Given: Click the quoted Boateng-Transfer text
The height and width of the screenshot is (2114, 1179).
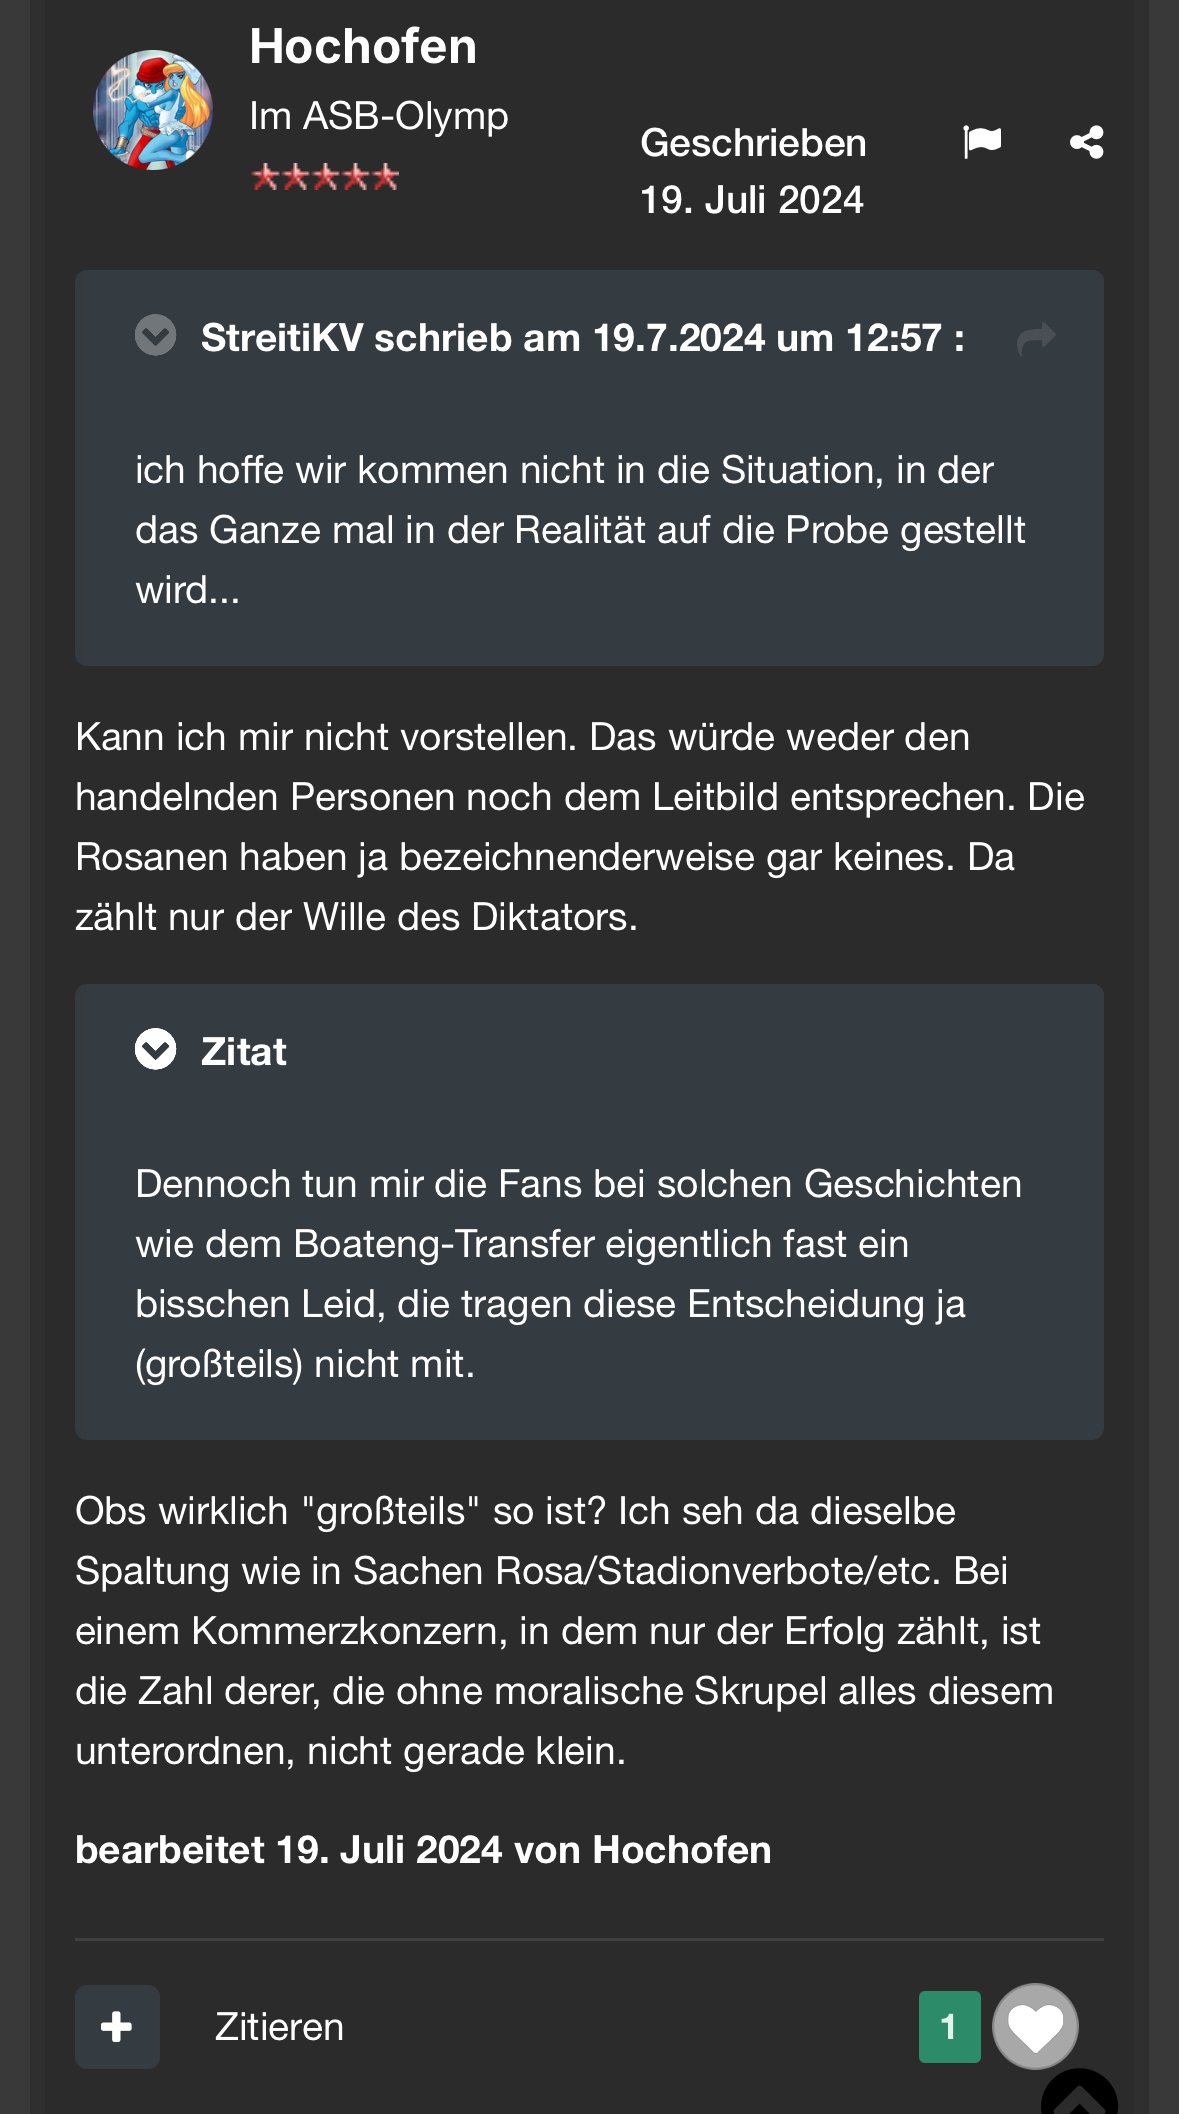Looking at the screenshot, I should (579, 1274).
